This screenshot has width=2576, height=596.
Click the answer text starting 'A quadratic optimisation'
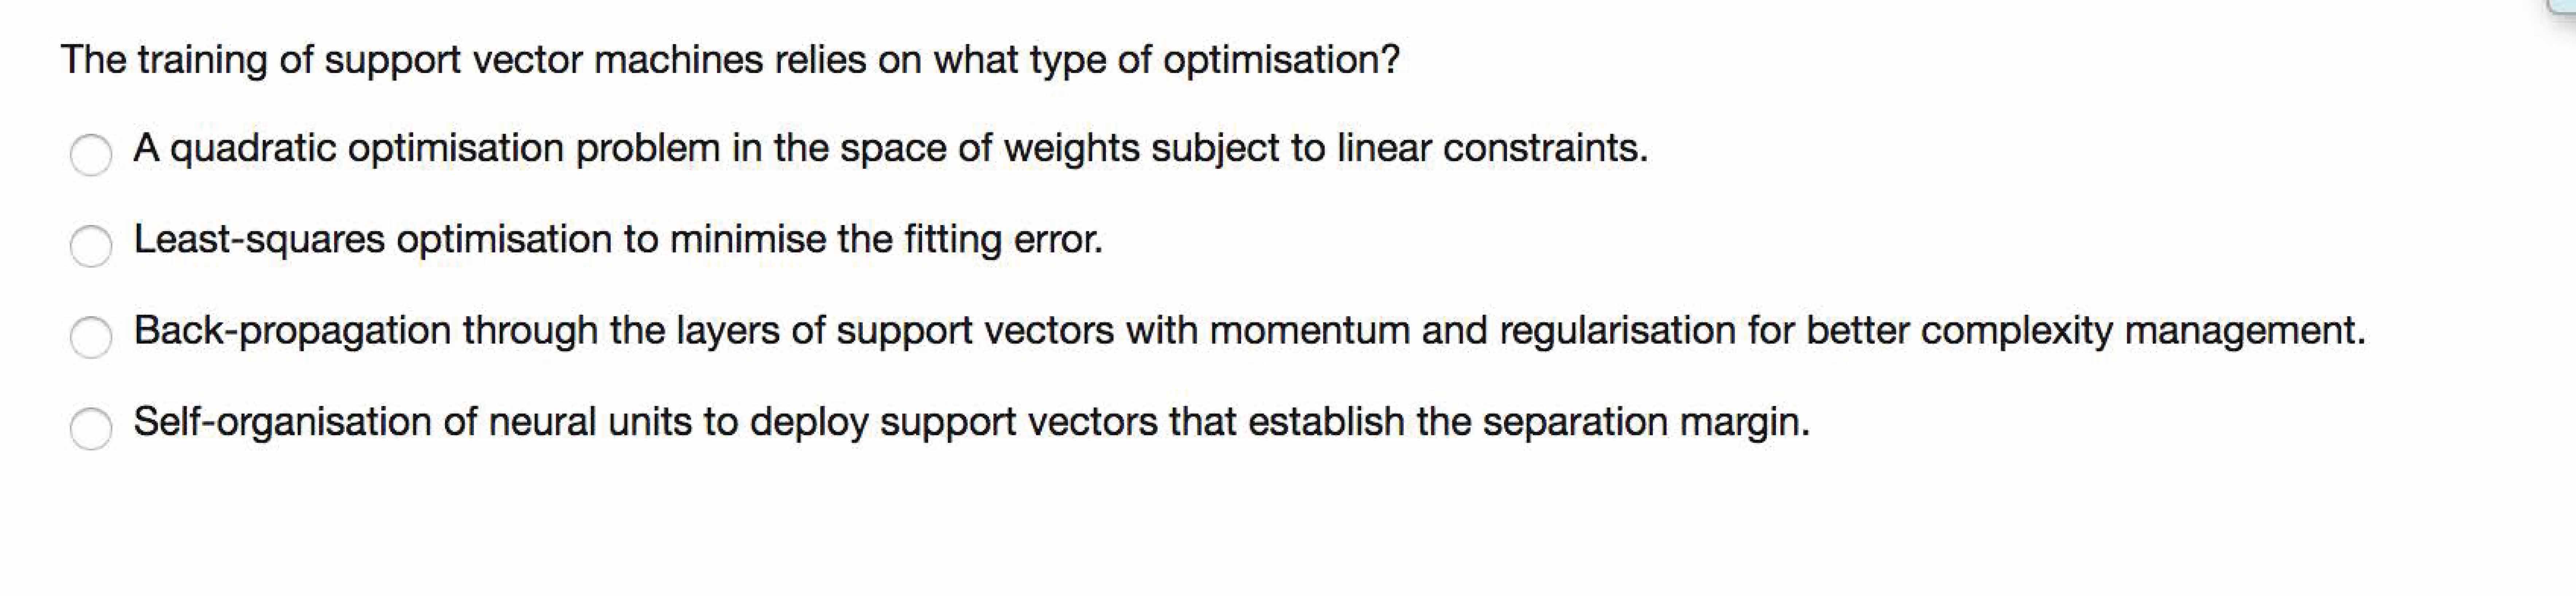click(890, 149)
